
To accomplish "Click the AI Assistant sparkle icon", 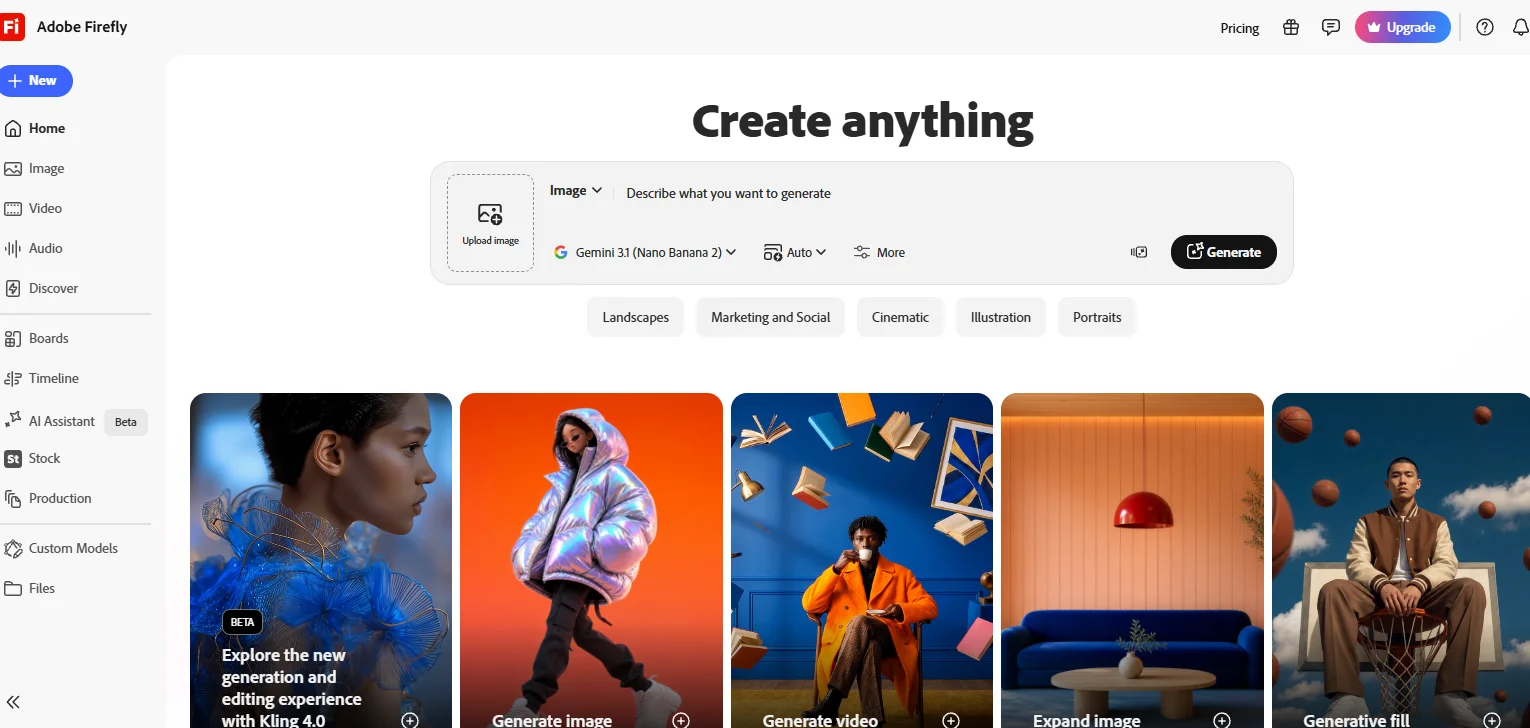I will pos(13,421).
